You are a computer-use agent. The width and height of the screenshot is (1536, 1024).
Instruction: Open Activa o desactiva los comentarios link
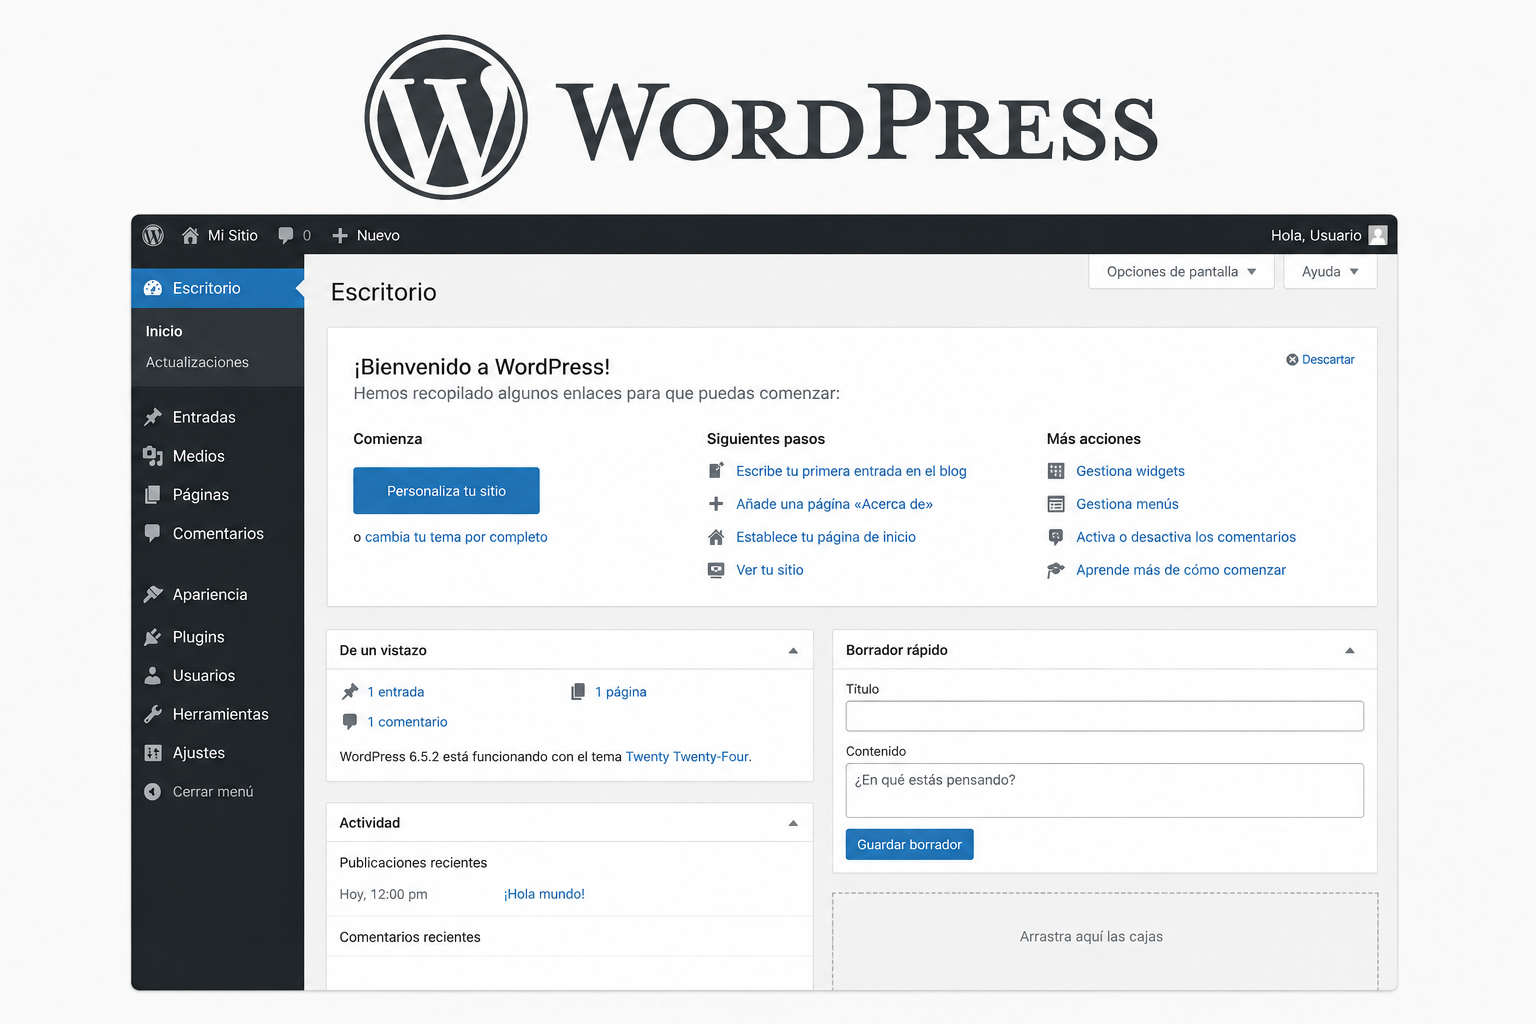[1186, 537]
